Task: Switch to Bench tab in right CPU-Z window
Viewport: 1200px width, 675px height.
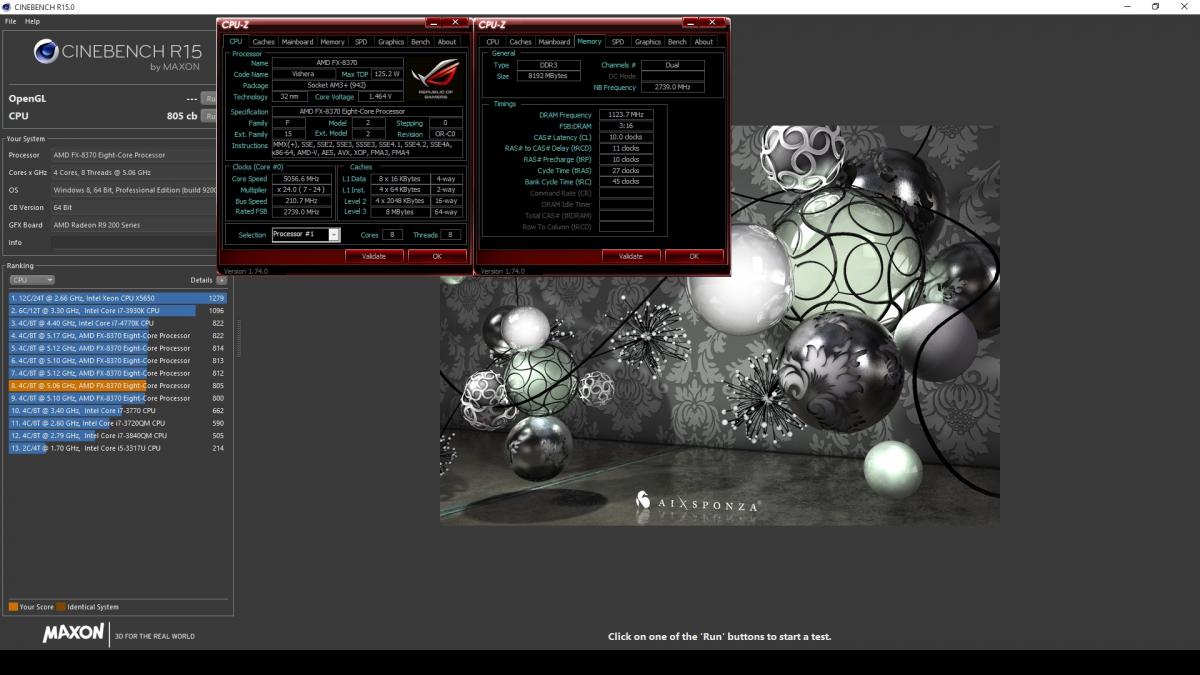Action: pos(678,42)
